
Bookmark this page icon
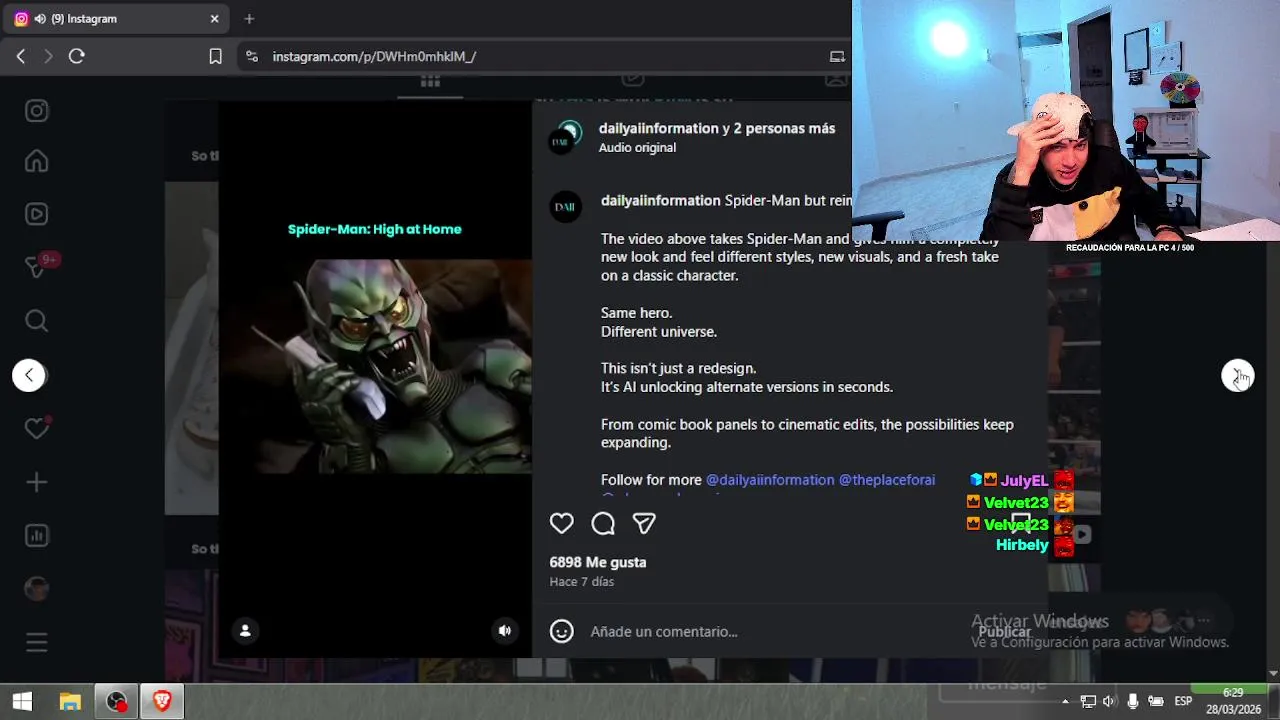[x=215, y=56]
